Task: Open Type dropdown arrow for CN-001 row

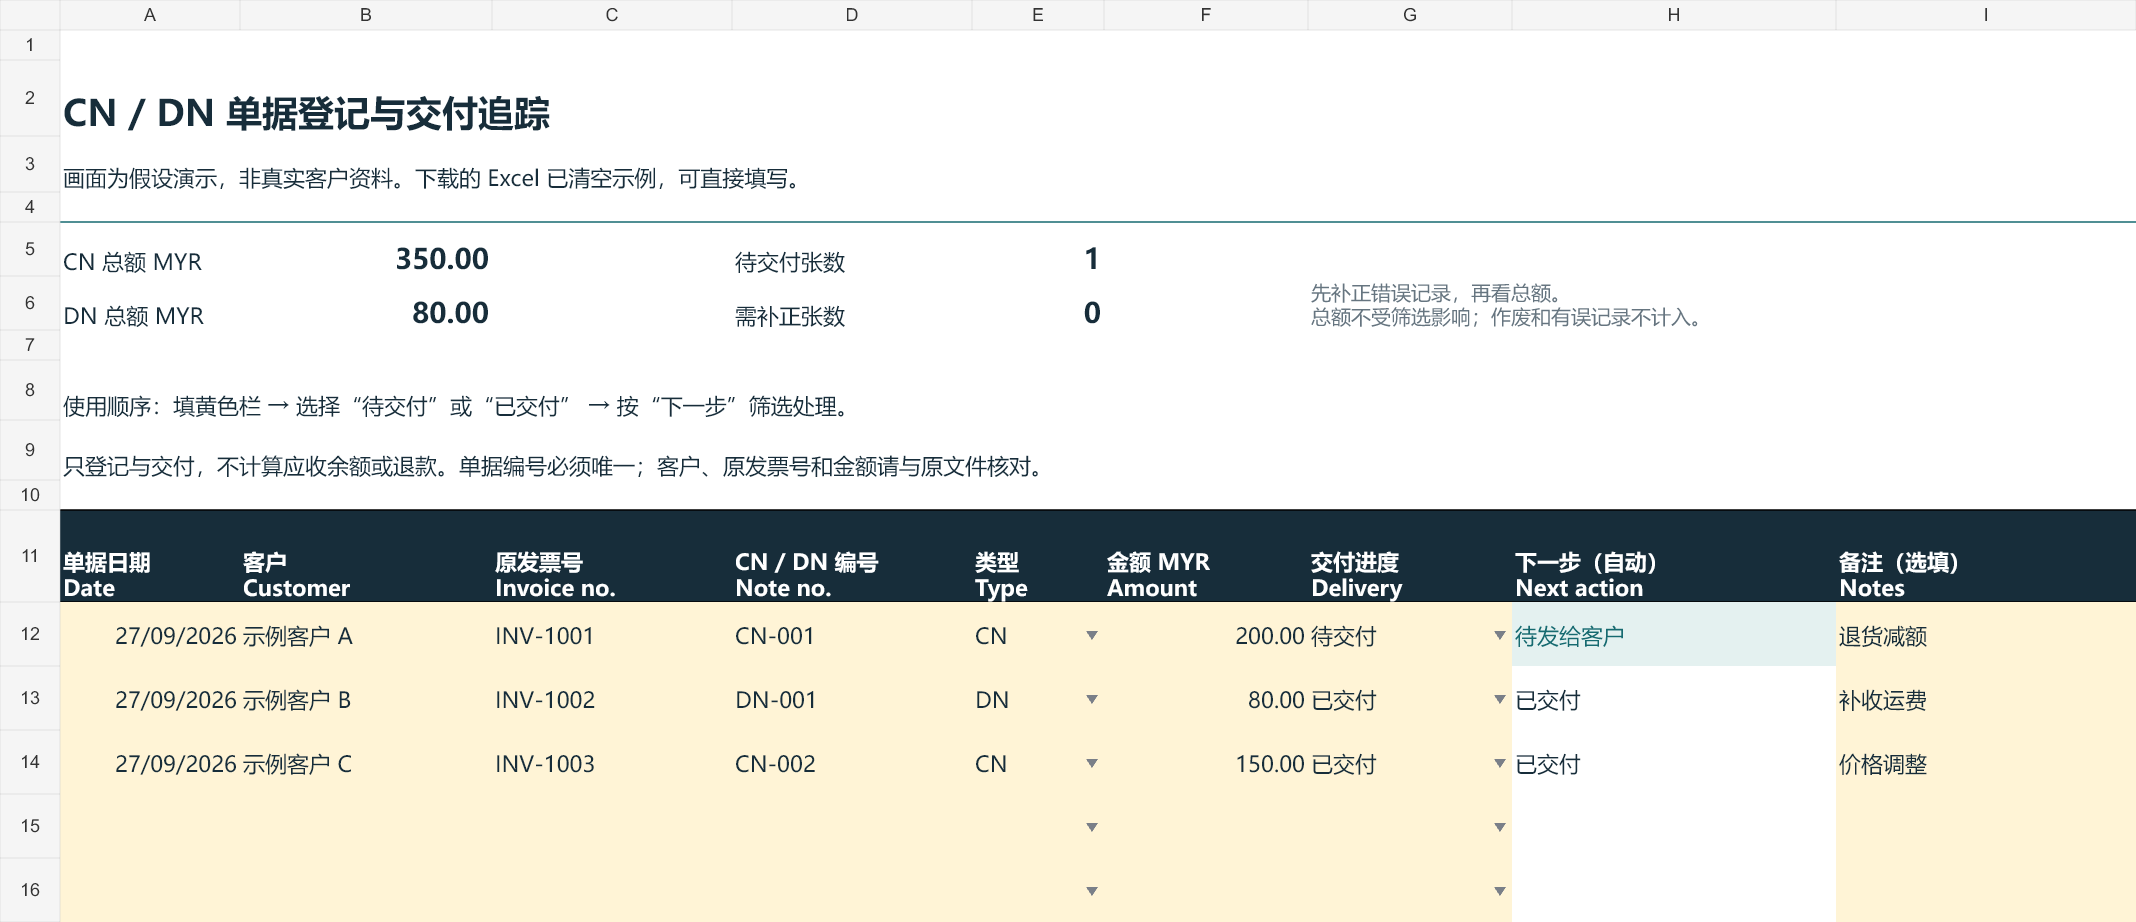Action: coord(1092,635)
